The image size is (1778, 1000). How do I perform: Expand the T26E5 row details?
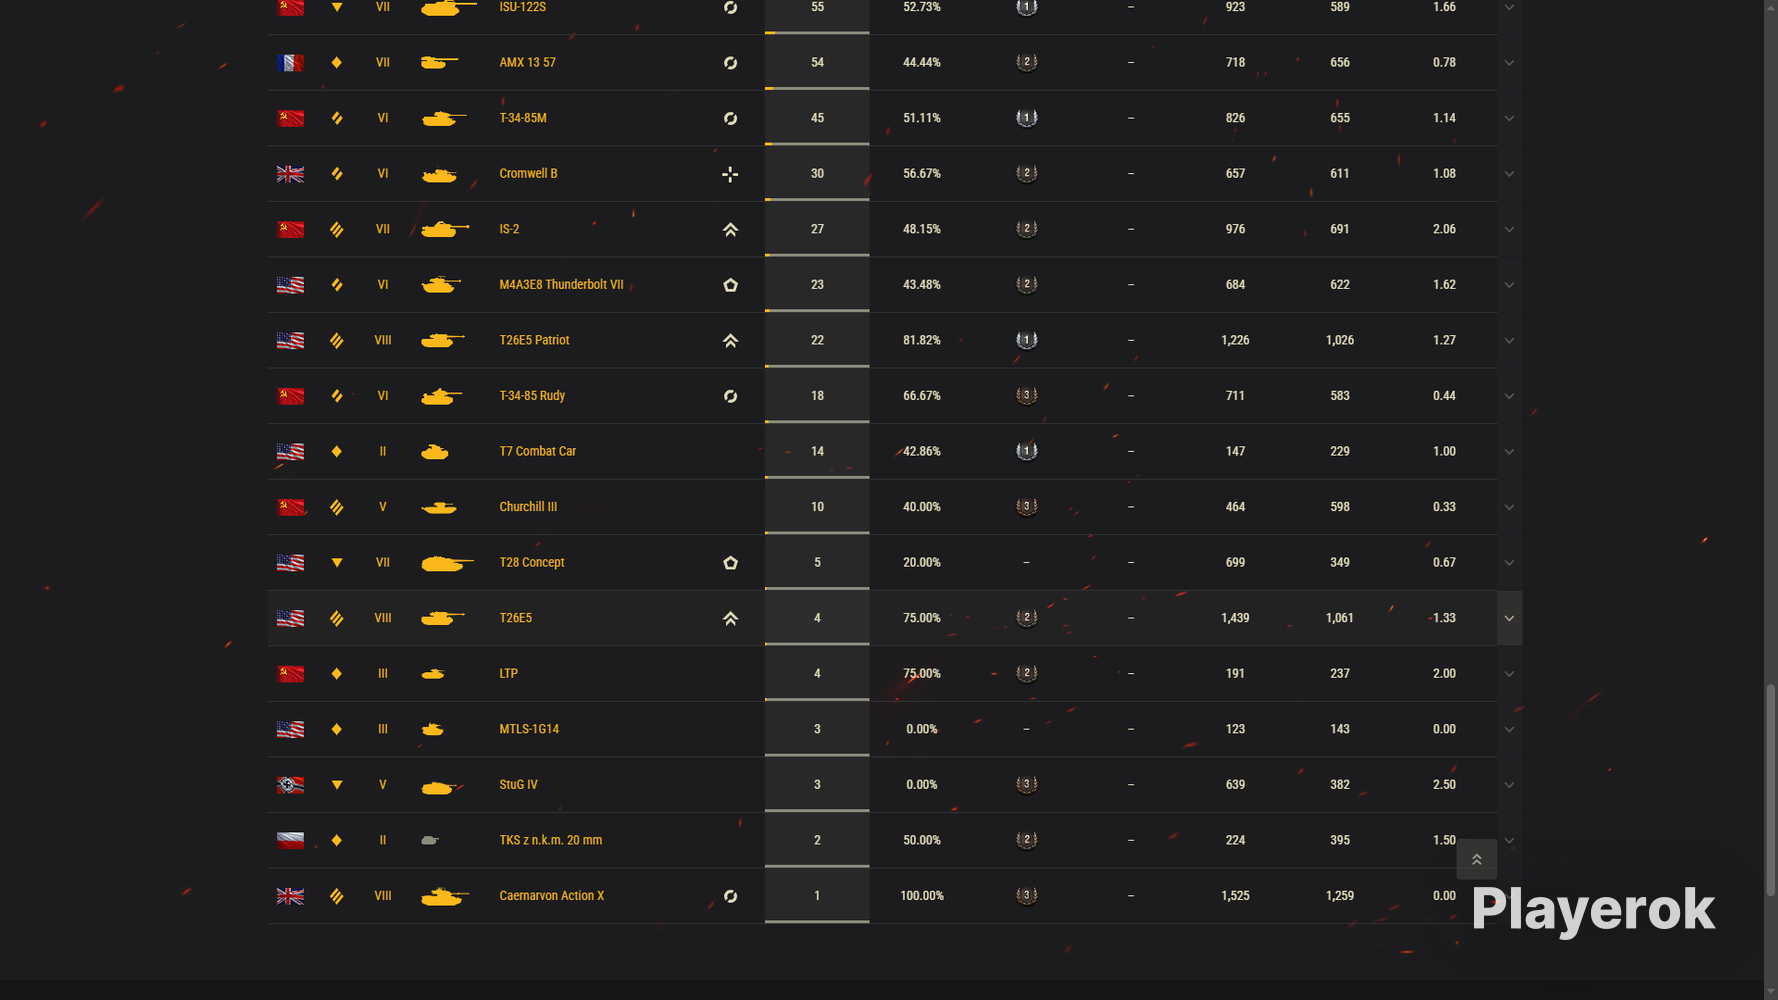1509,618
